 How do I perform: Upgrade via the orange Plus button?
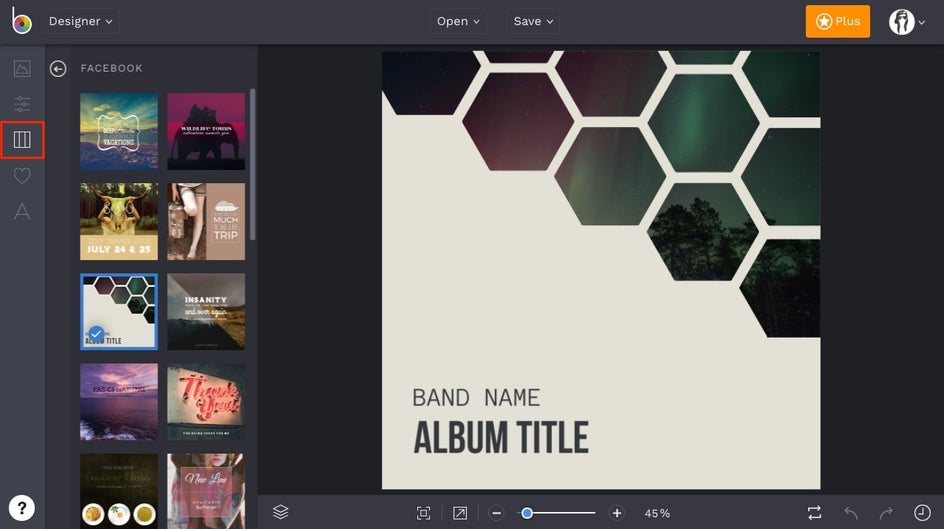click(837, 21)
